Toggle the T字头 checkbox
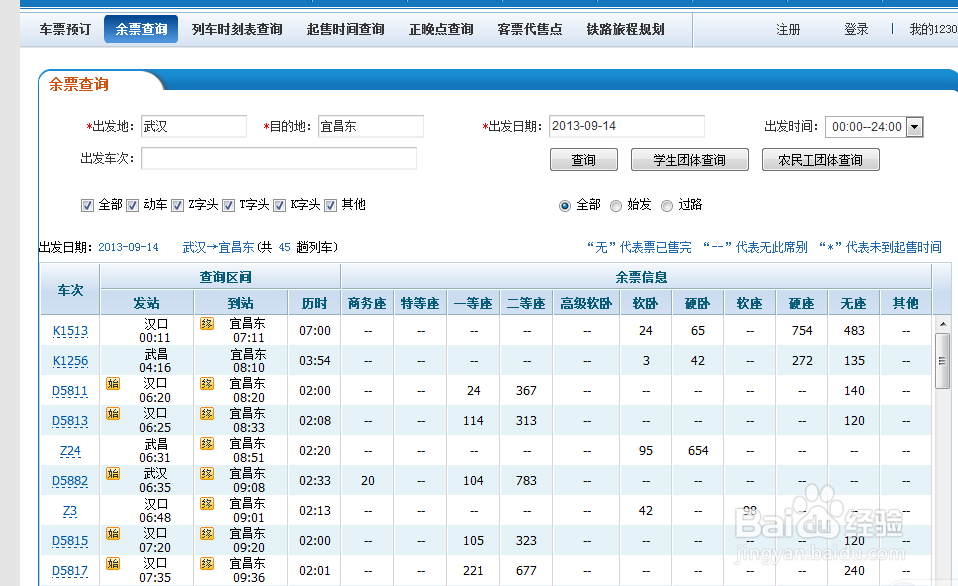Screen dimensions: 958x586 point(229,205)
